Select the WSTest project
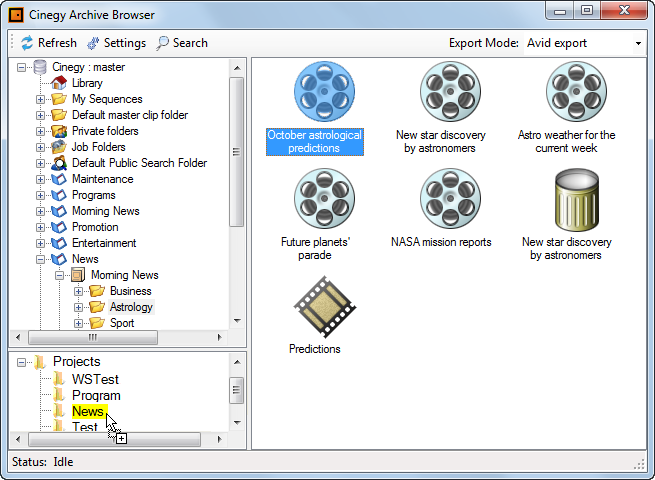The height and width of the screenshot is (480, 655). 95,379
